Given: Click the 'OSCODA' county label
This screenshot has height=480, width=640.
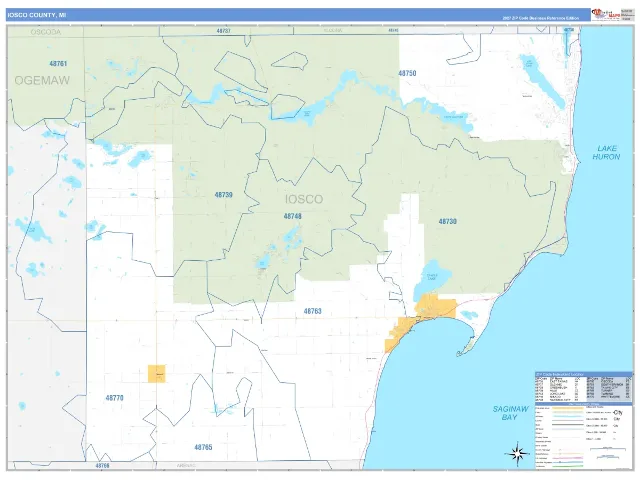Looking at the screenshot, I should [46, 32].
